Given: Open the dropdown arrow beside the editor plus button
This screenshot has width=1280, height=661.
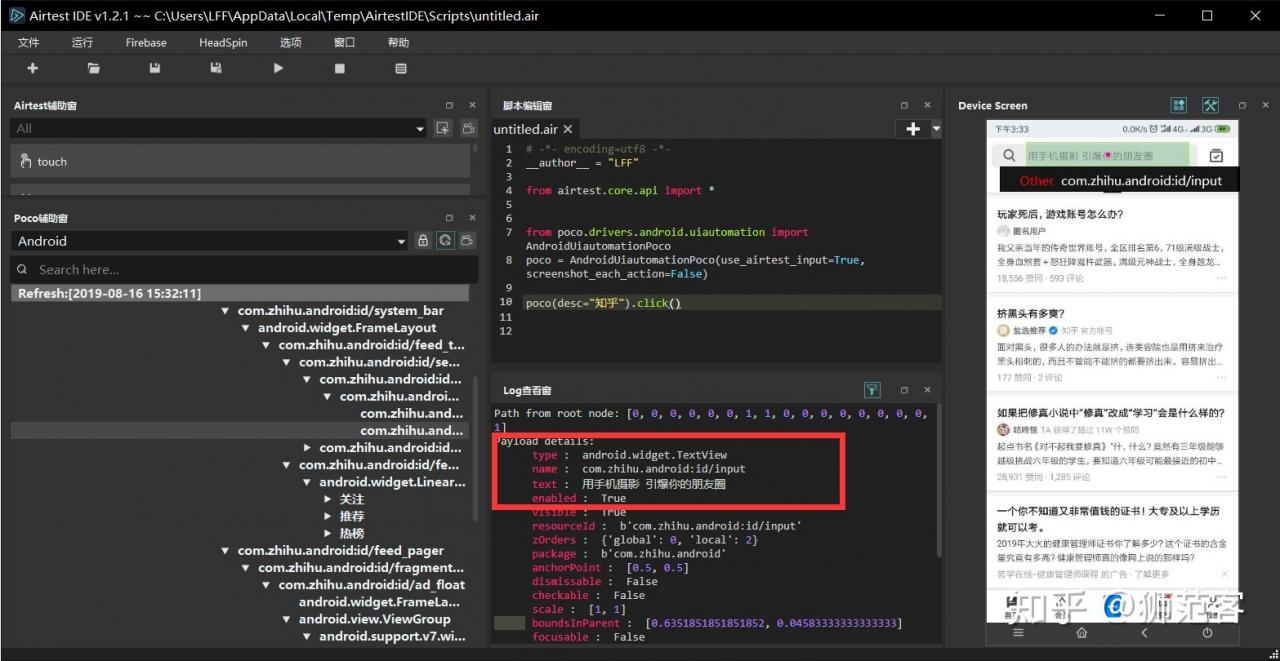Looking at the screenshot, I should [x=936, y=129].
